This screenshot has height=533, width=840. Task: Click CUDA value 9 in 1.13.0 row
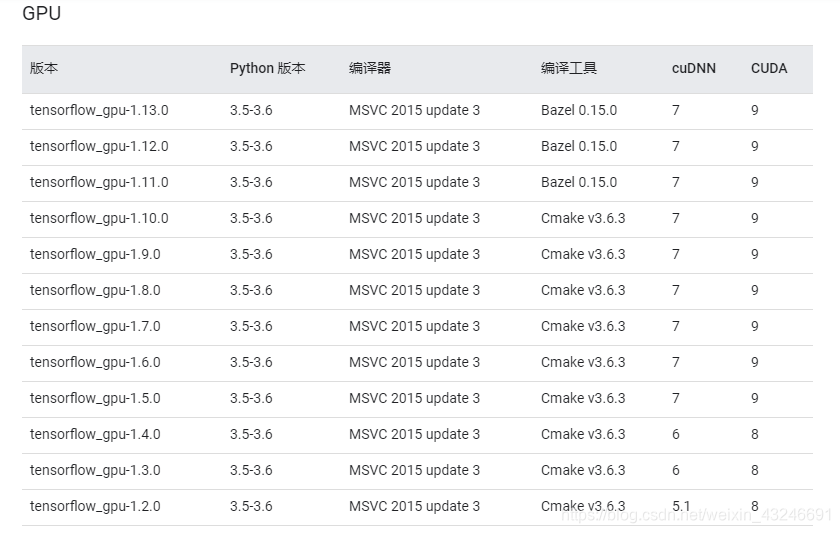point(755,110)
